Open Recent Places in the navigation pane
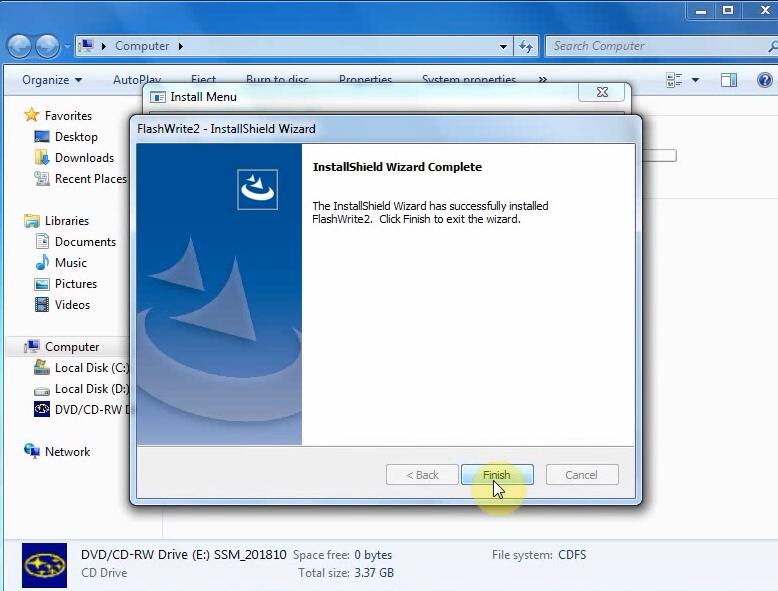The height and width of the screenshot is (591, 778). tap(91, 179)
